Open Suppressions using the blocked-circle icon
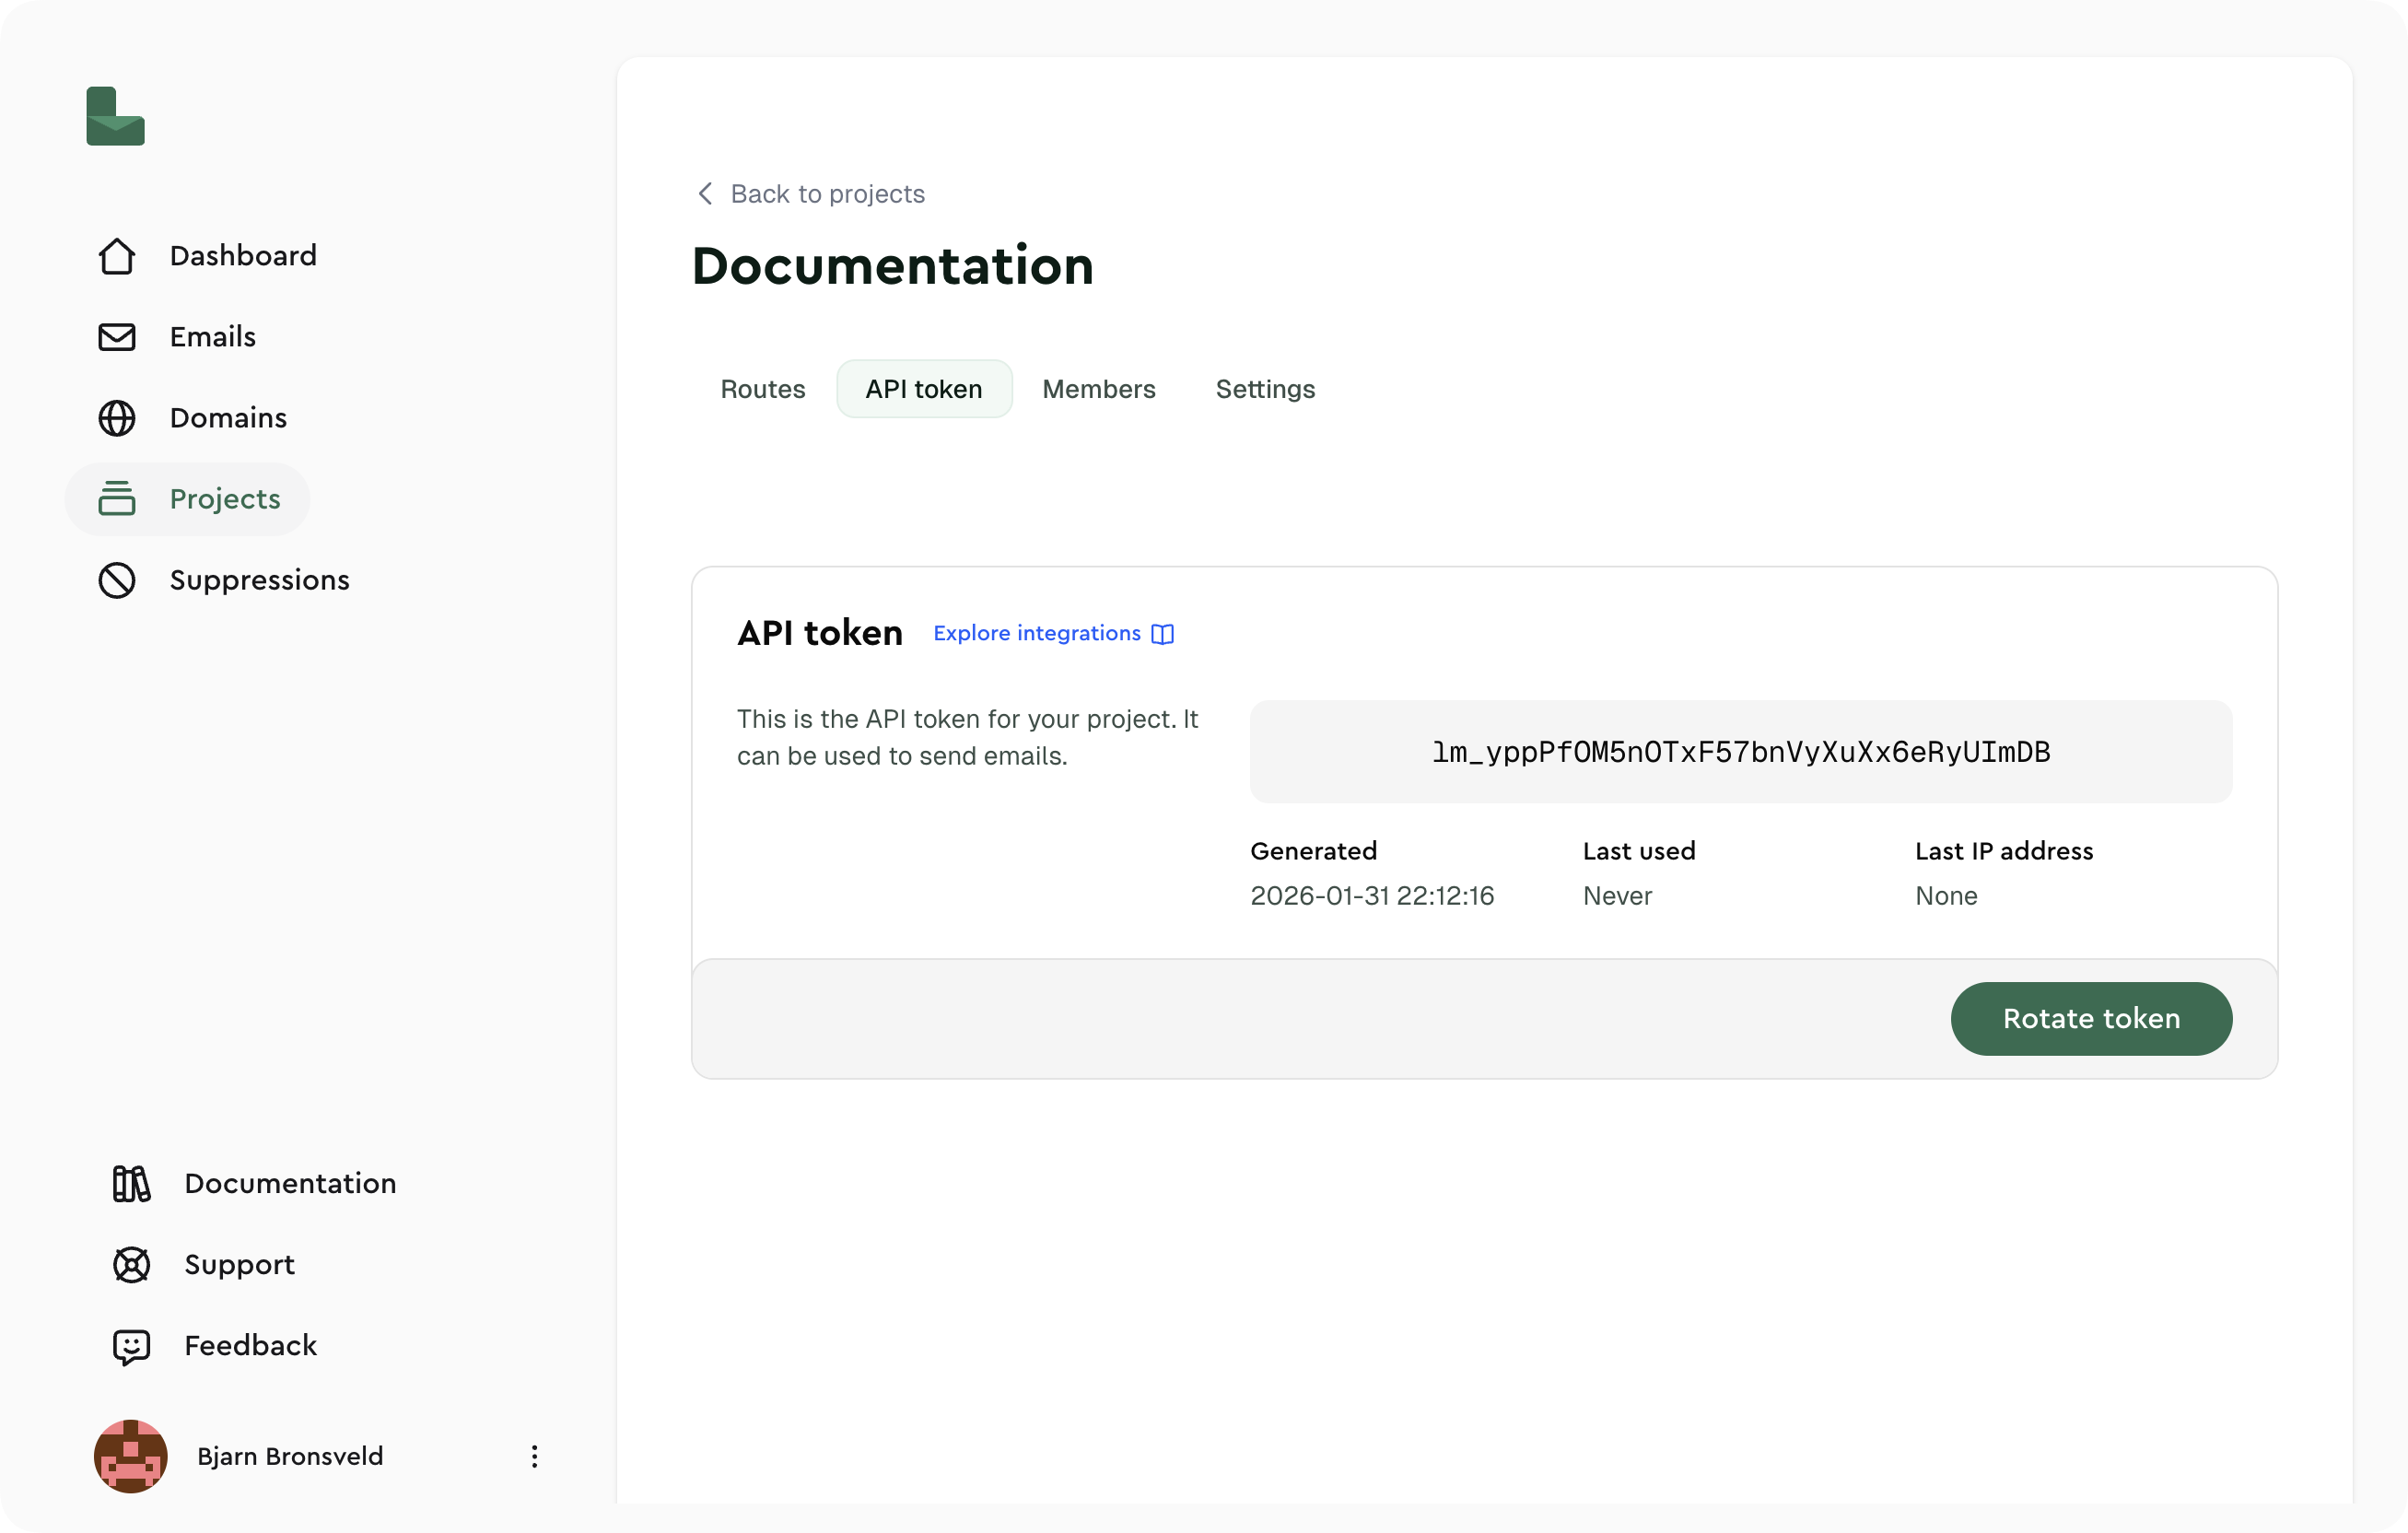Image resolution: width=2408 pixels, height=1533 pixels. pos(117,580)
